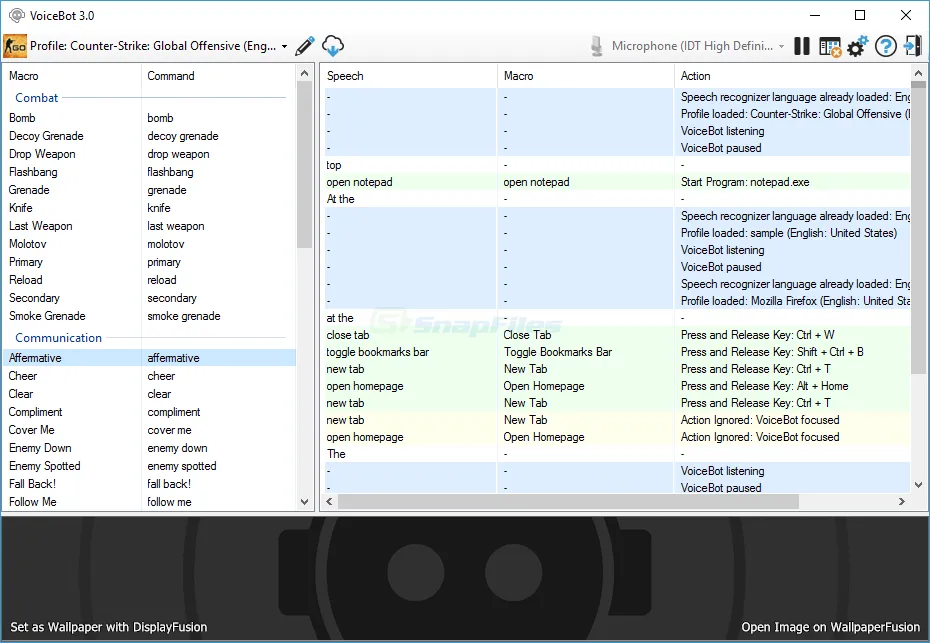The image size is (930, 643).
Task: Pause VoiceBot with the pause icon
Action: point(801,46)
